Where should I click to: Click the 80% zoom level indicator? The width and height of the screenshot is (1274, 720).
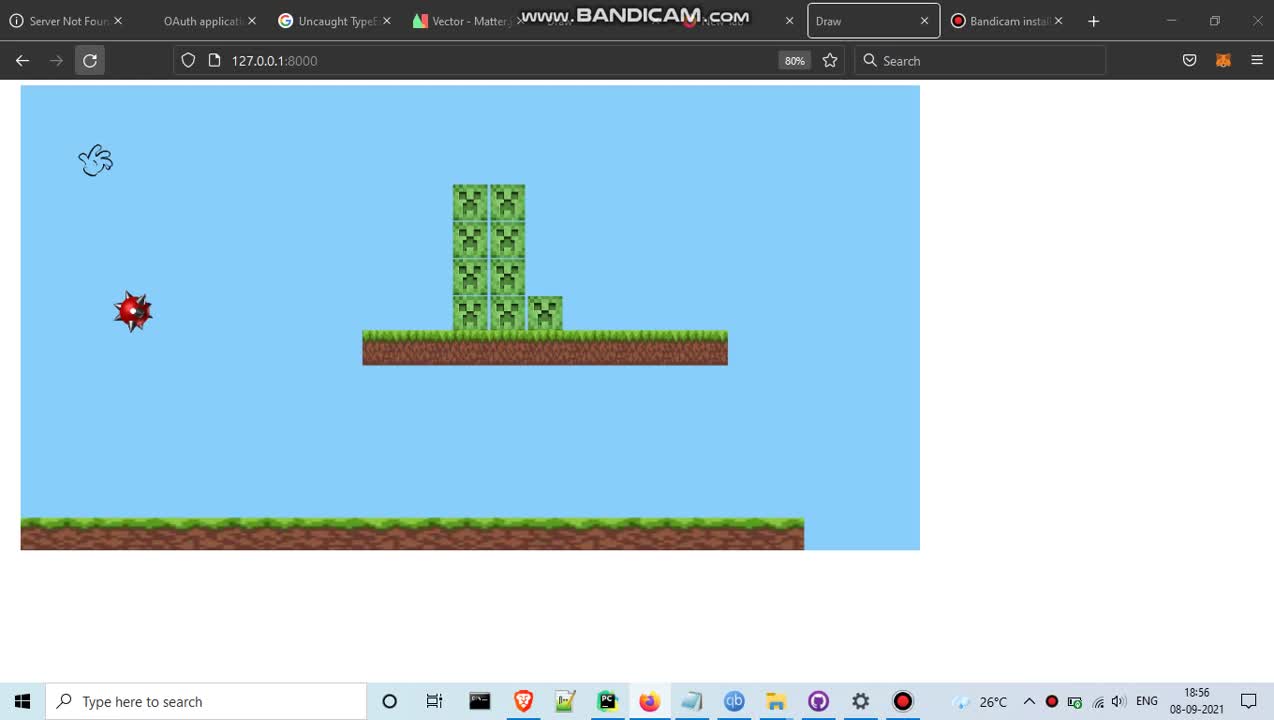[x=794, y=61]
